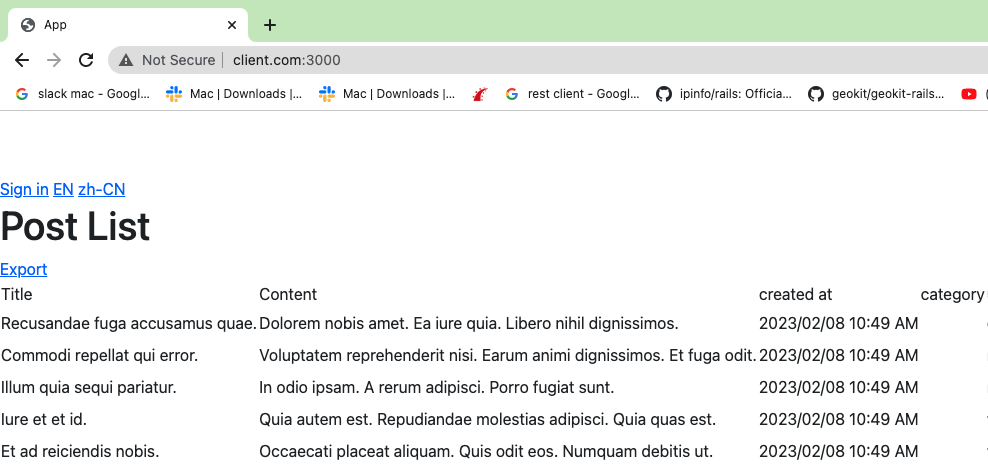Open the second Mac Downloads Slack bookmark

point(388,94)
